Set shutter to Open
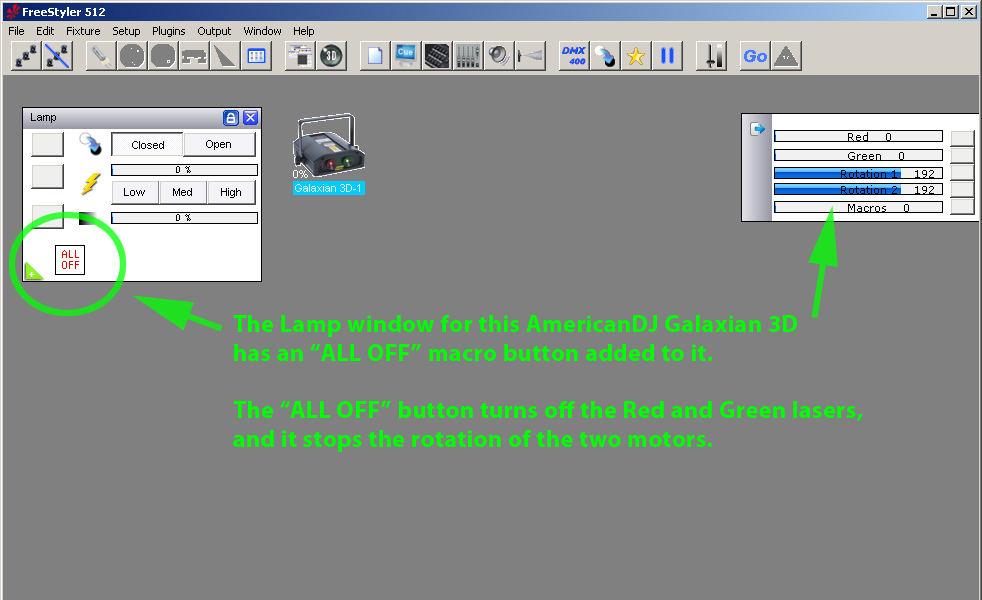Image resolution: width=982 pixels, height=600 pixels. tap(219, 144)
